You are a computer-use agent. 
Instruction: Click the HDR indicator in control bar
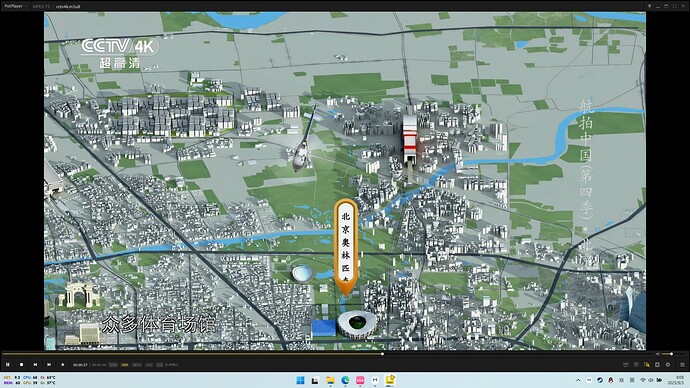pyautogui.click(x=125, y=365)
